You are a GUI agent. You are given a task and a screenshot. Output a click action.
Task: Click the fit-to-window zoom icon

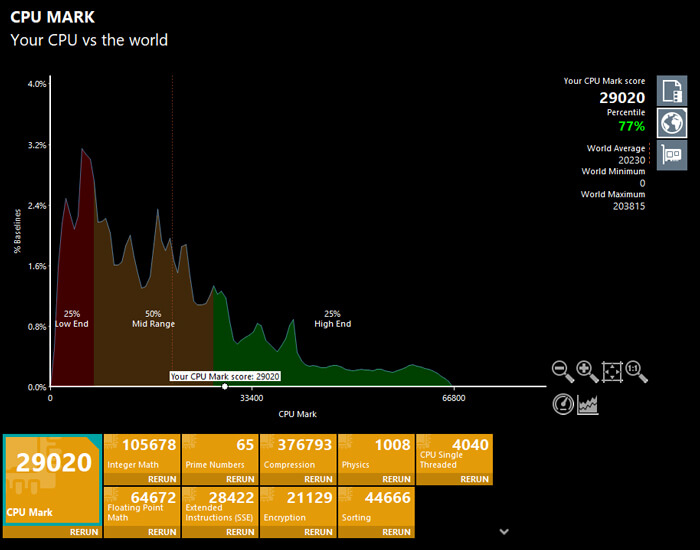pyautogui.click(x=612, y=372)
